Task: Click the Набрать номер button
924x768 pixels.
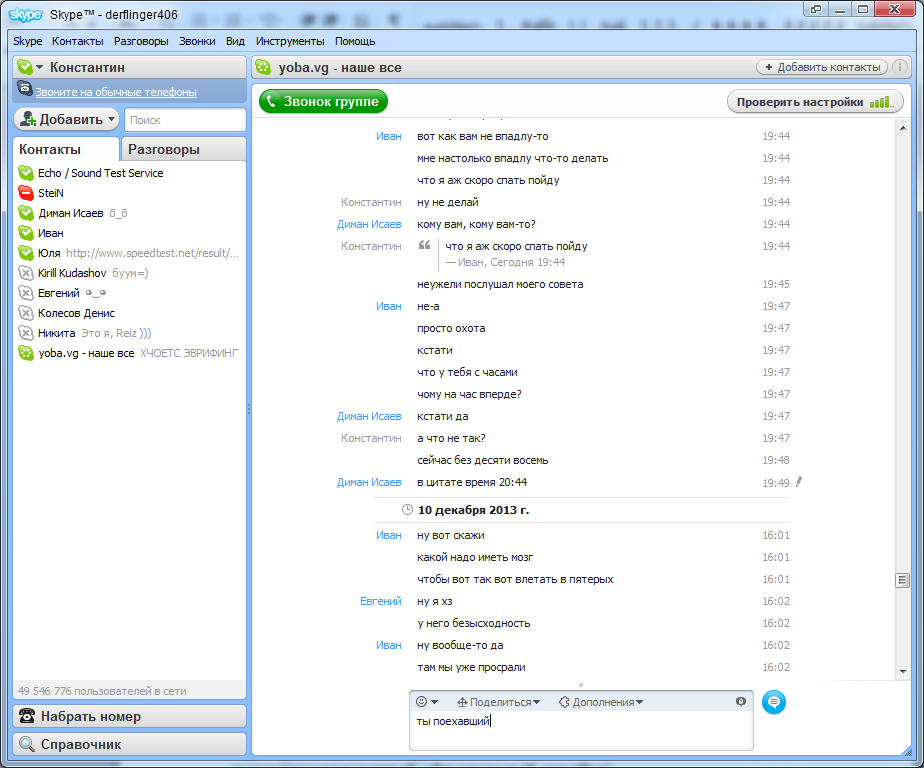Action: point(129,716)
